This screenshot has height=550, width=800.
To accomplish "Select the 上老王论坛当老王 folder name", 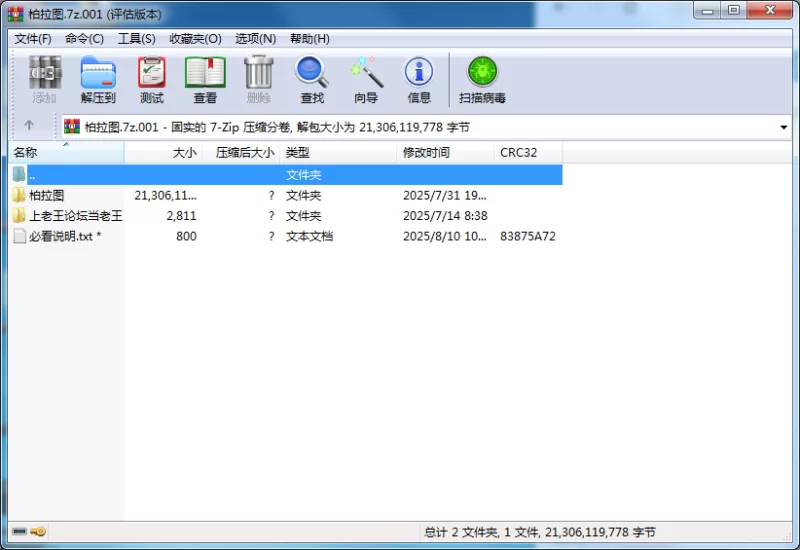I will tap(76, 216).
